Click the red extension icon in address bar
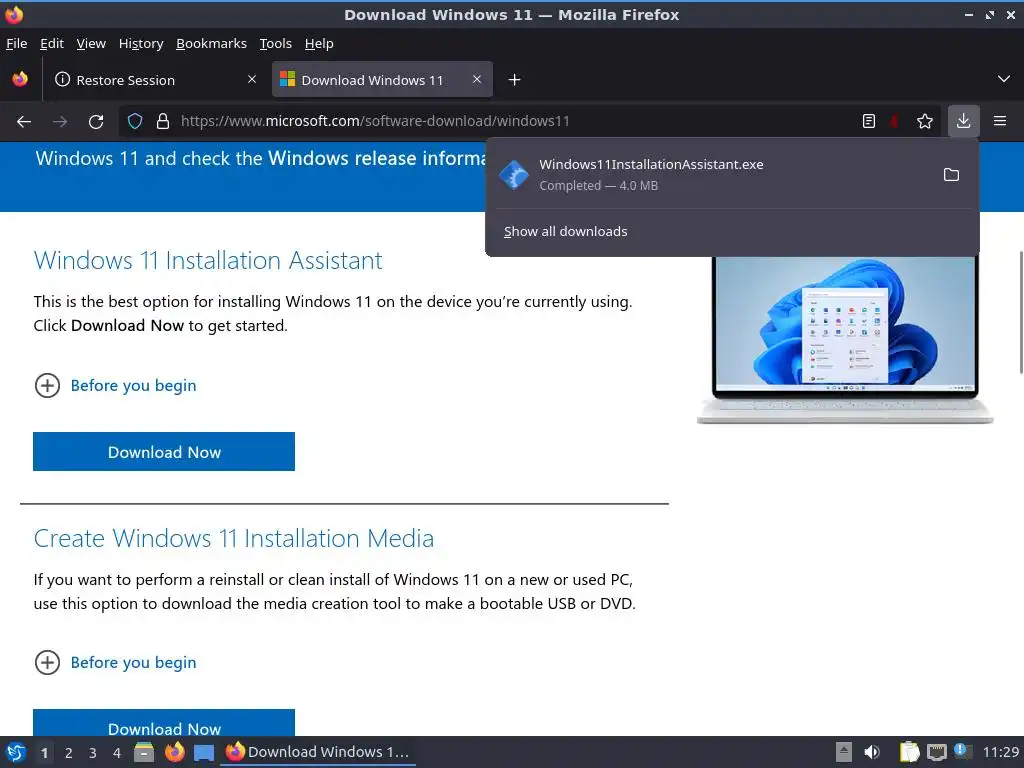The image size is (1024, 768). coord(894,121)
